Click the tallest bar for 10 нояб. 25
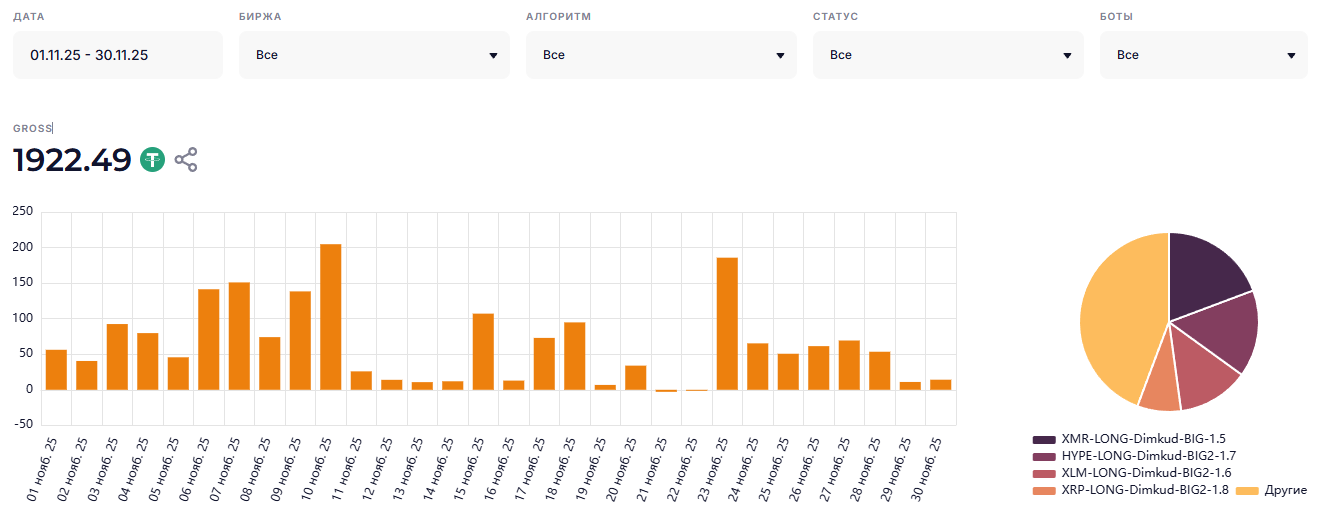1318x509 pixels. coord(331,316)
